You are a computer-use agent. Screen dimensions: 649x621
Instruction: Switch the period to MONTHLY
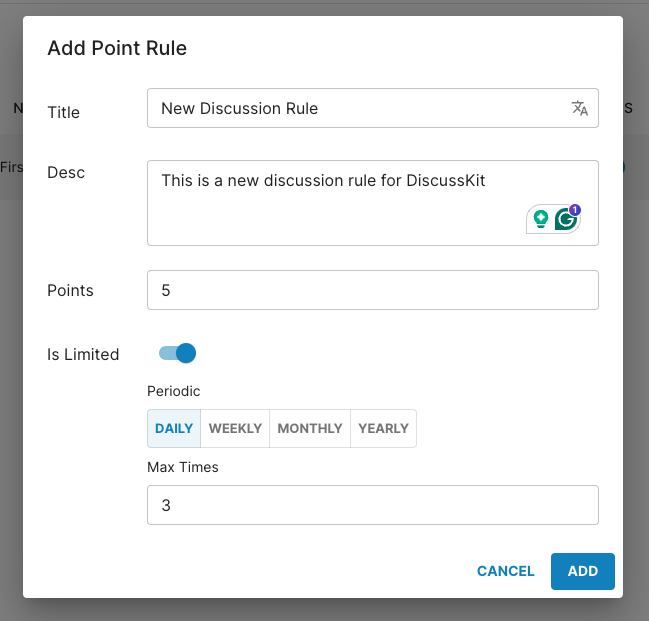(x=310, y=428)
